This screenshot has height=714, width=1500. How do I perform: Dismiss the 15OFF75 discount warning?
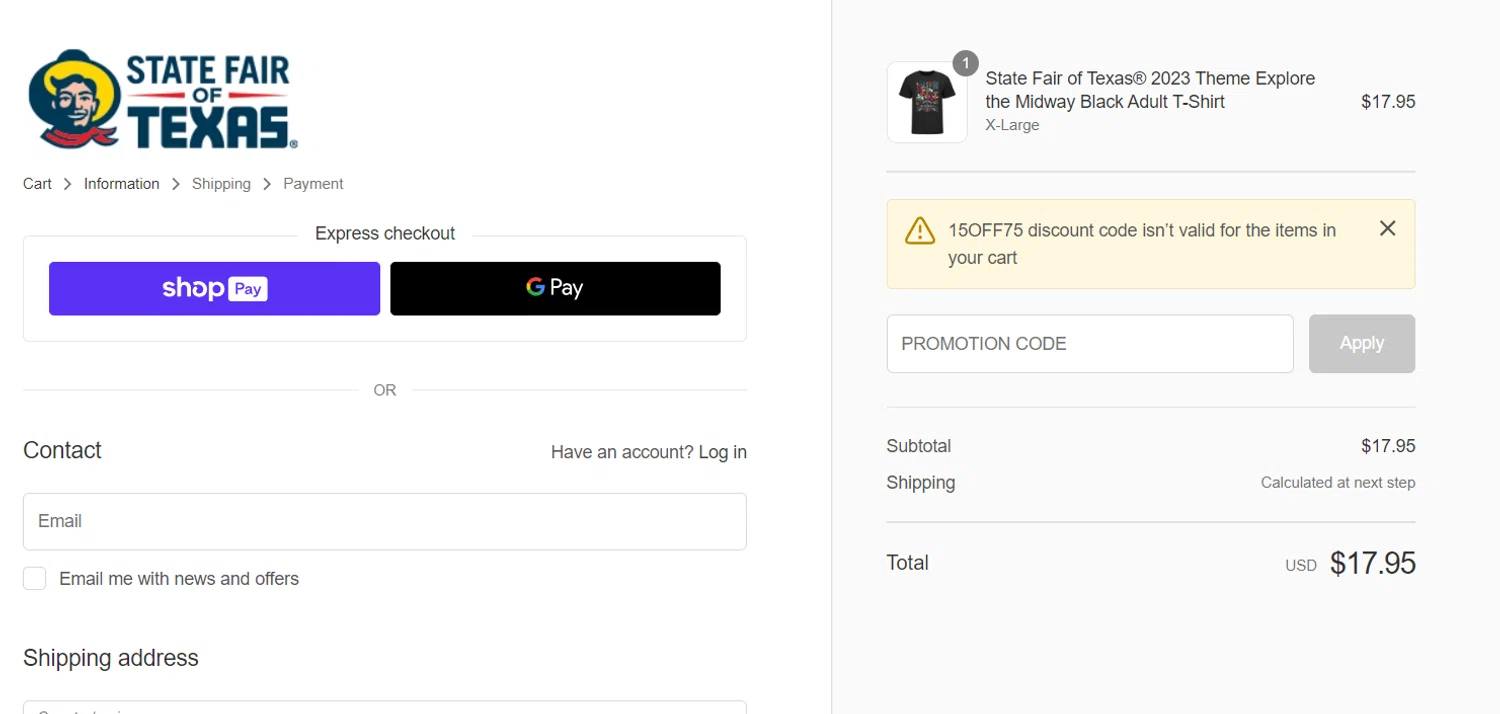(1387, 229)
